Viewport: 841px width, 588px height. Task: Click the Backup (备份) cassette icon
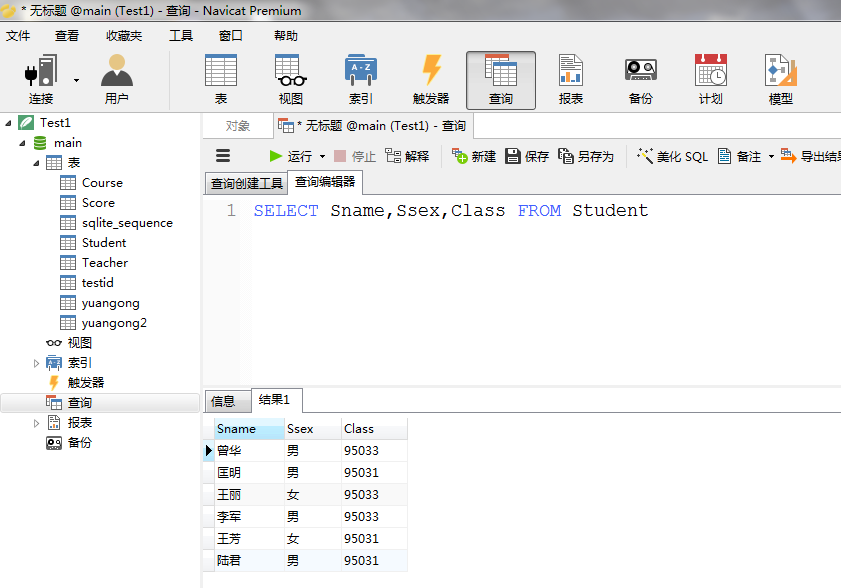tap(640, 79)
